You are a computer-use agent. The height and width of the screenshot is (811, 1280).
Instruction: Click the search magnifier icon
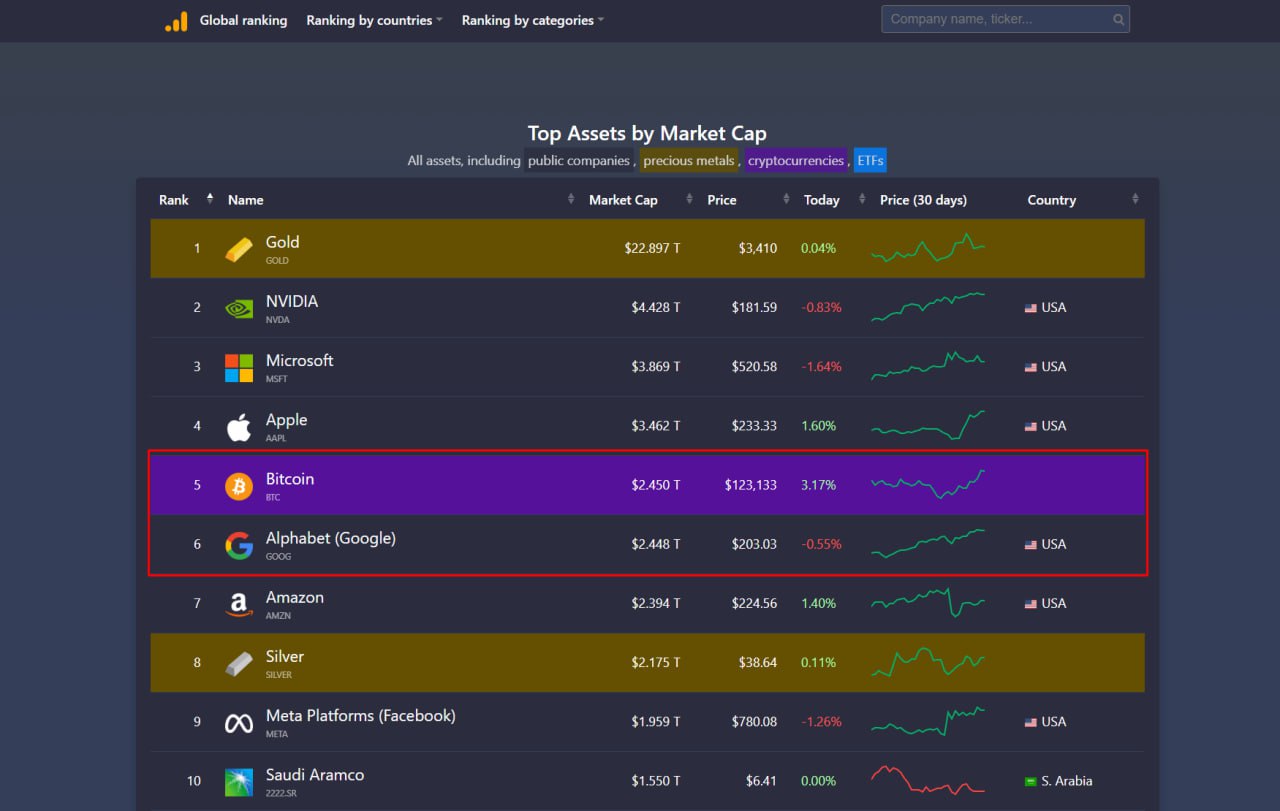(1118, 19)
